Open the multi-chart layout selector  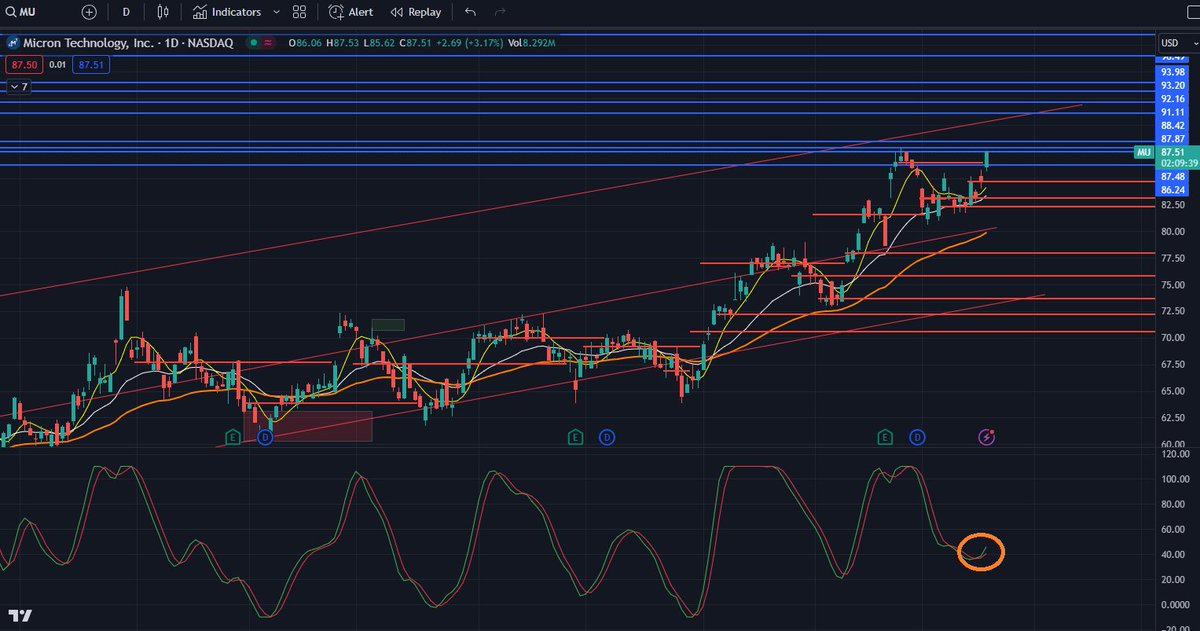click(x=297, y=13)
